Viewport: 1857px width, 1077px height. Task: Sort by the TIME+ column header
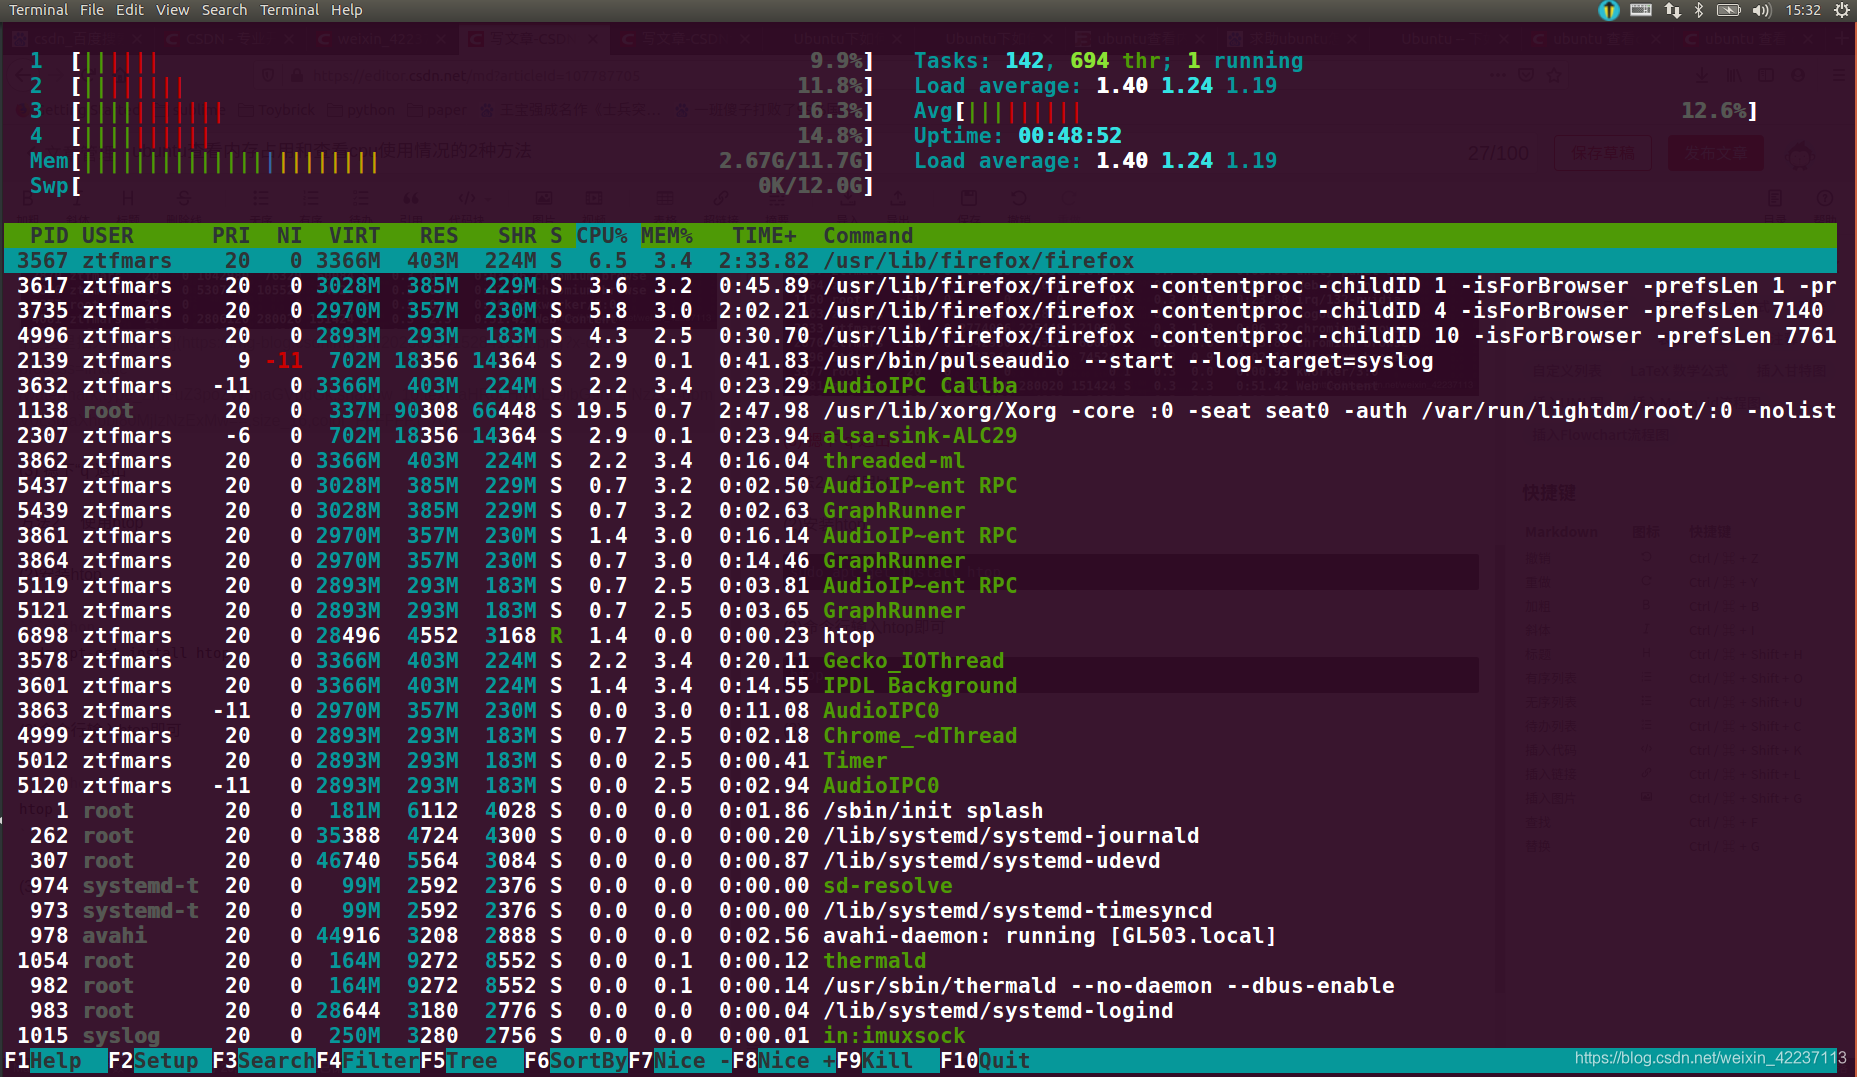point(764,236)
